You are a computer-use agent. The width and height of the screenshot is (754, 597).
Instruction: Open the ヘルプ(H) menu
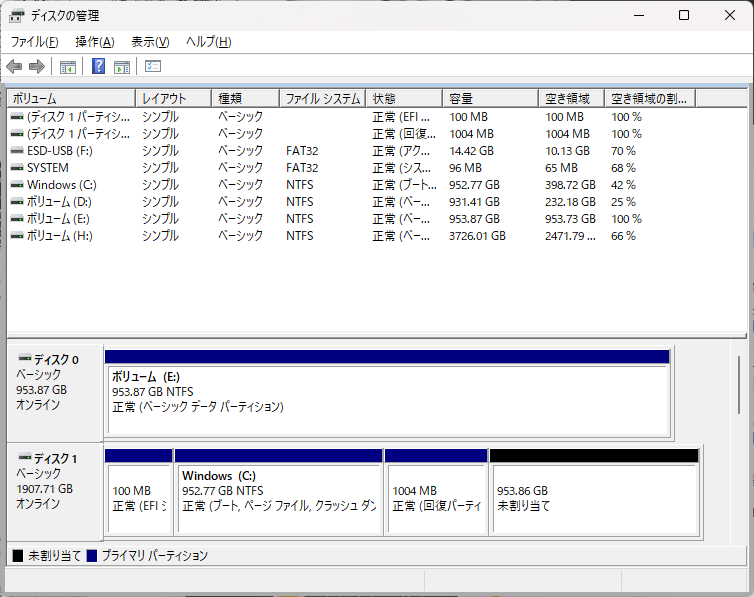point(208,42)
